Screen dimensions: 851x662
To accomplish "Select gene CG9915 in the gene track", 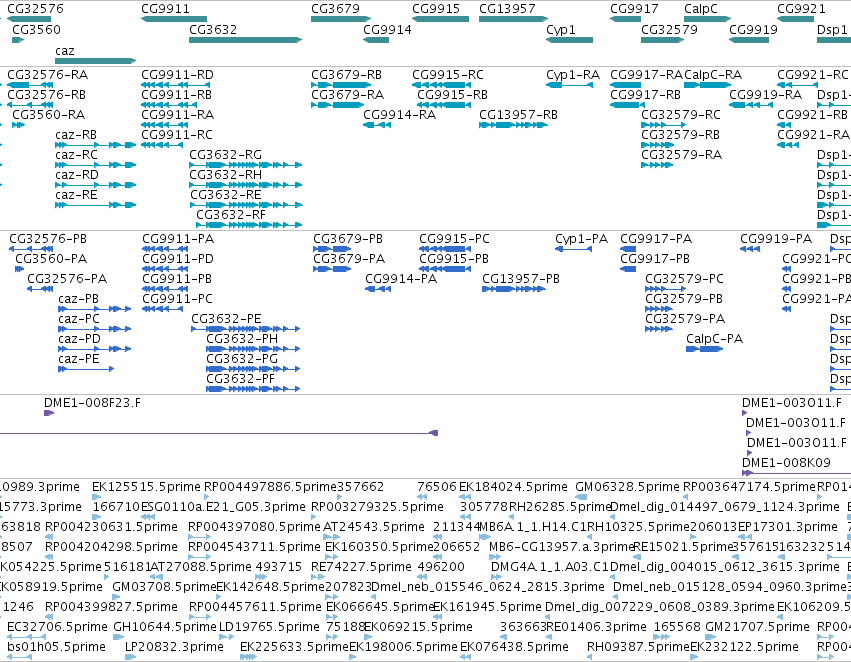I will [x=436, y=9].
